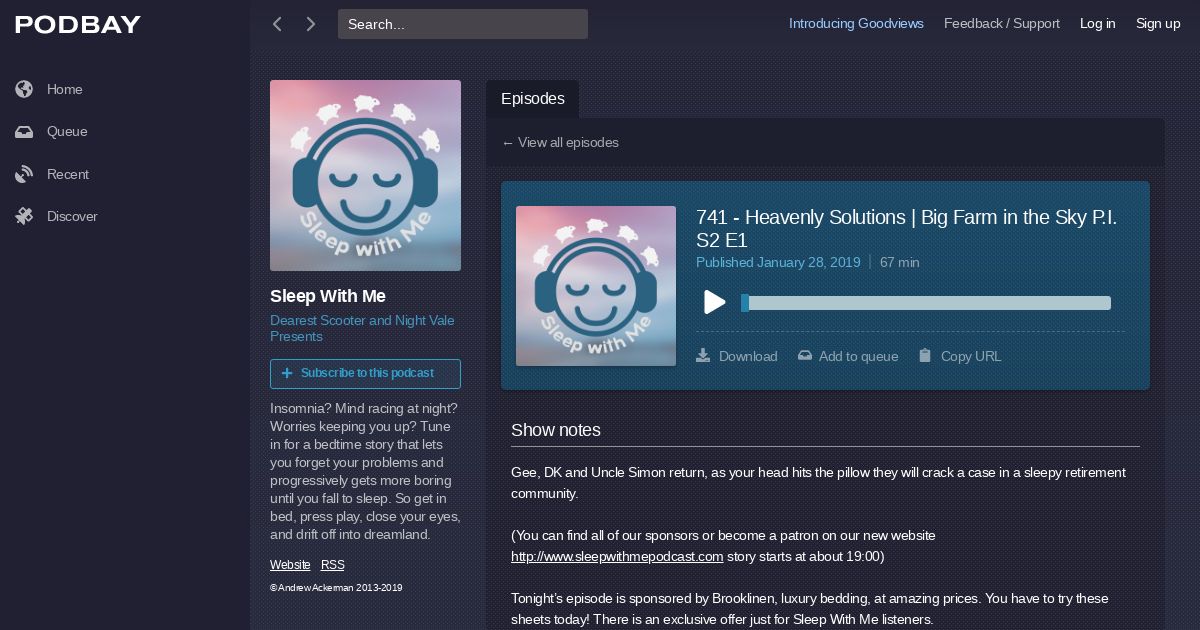The image size is (1200, 630).
Task: Click the plus icon in Subscribe button
Action: [x=287, y=373]
